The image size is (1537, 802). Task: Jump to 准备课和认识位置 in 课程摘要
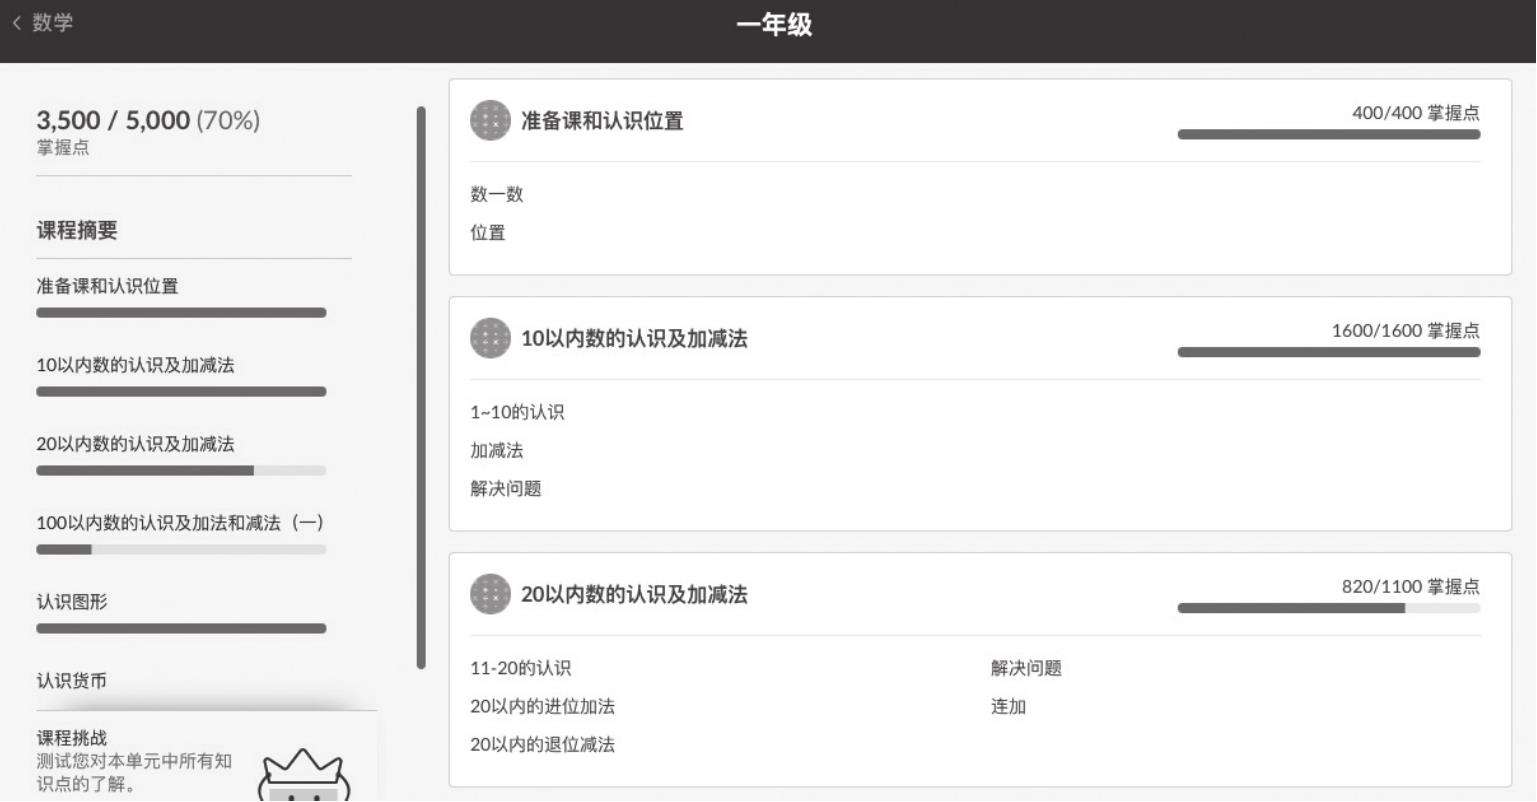(108, 286)
